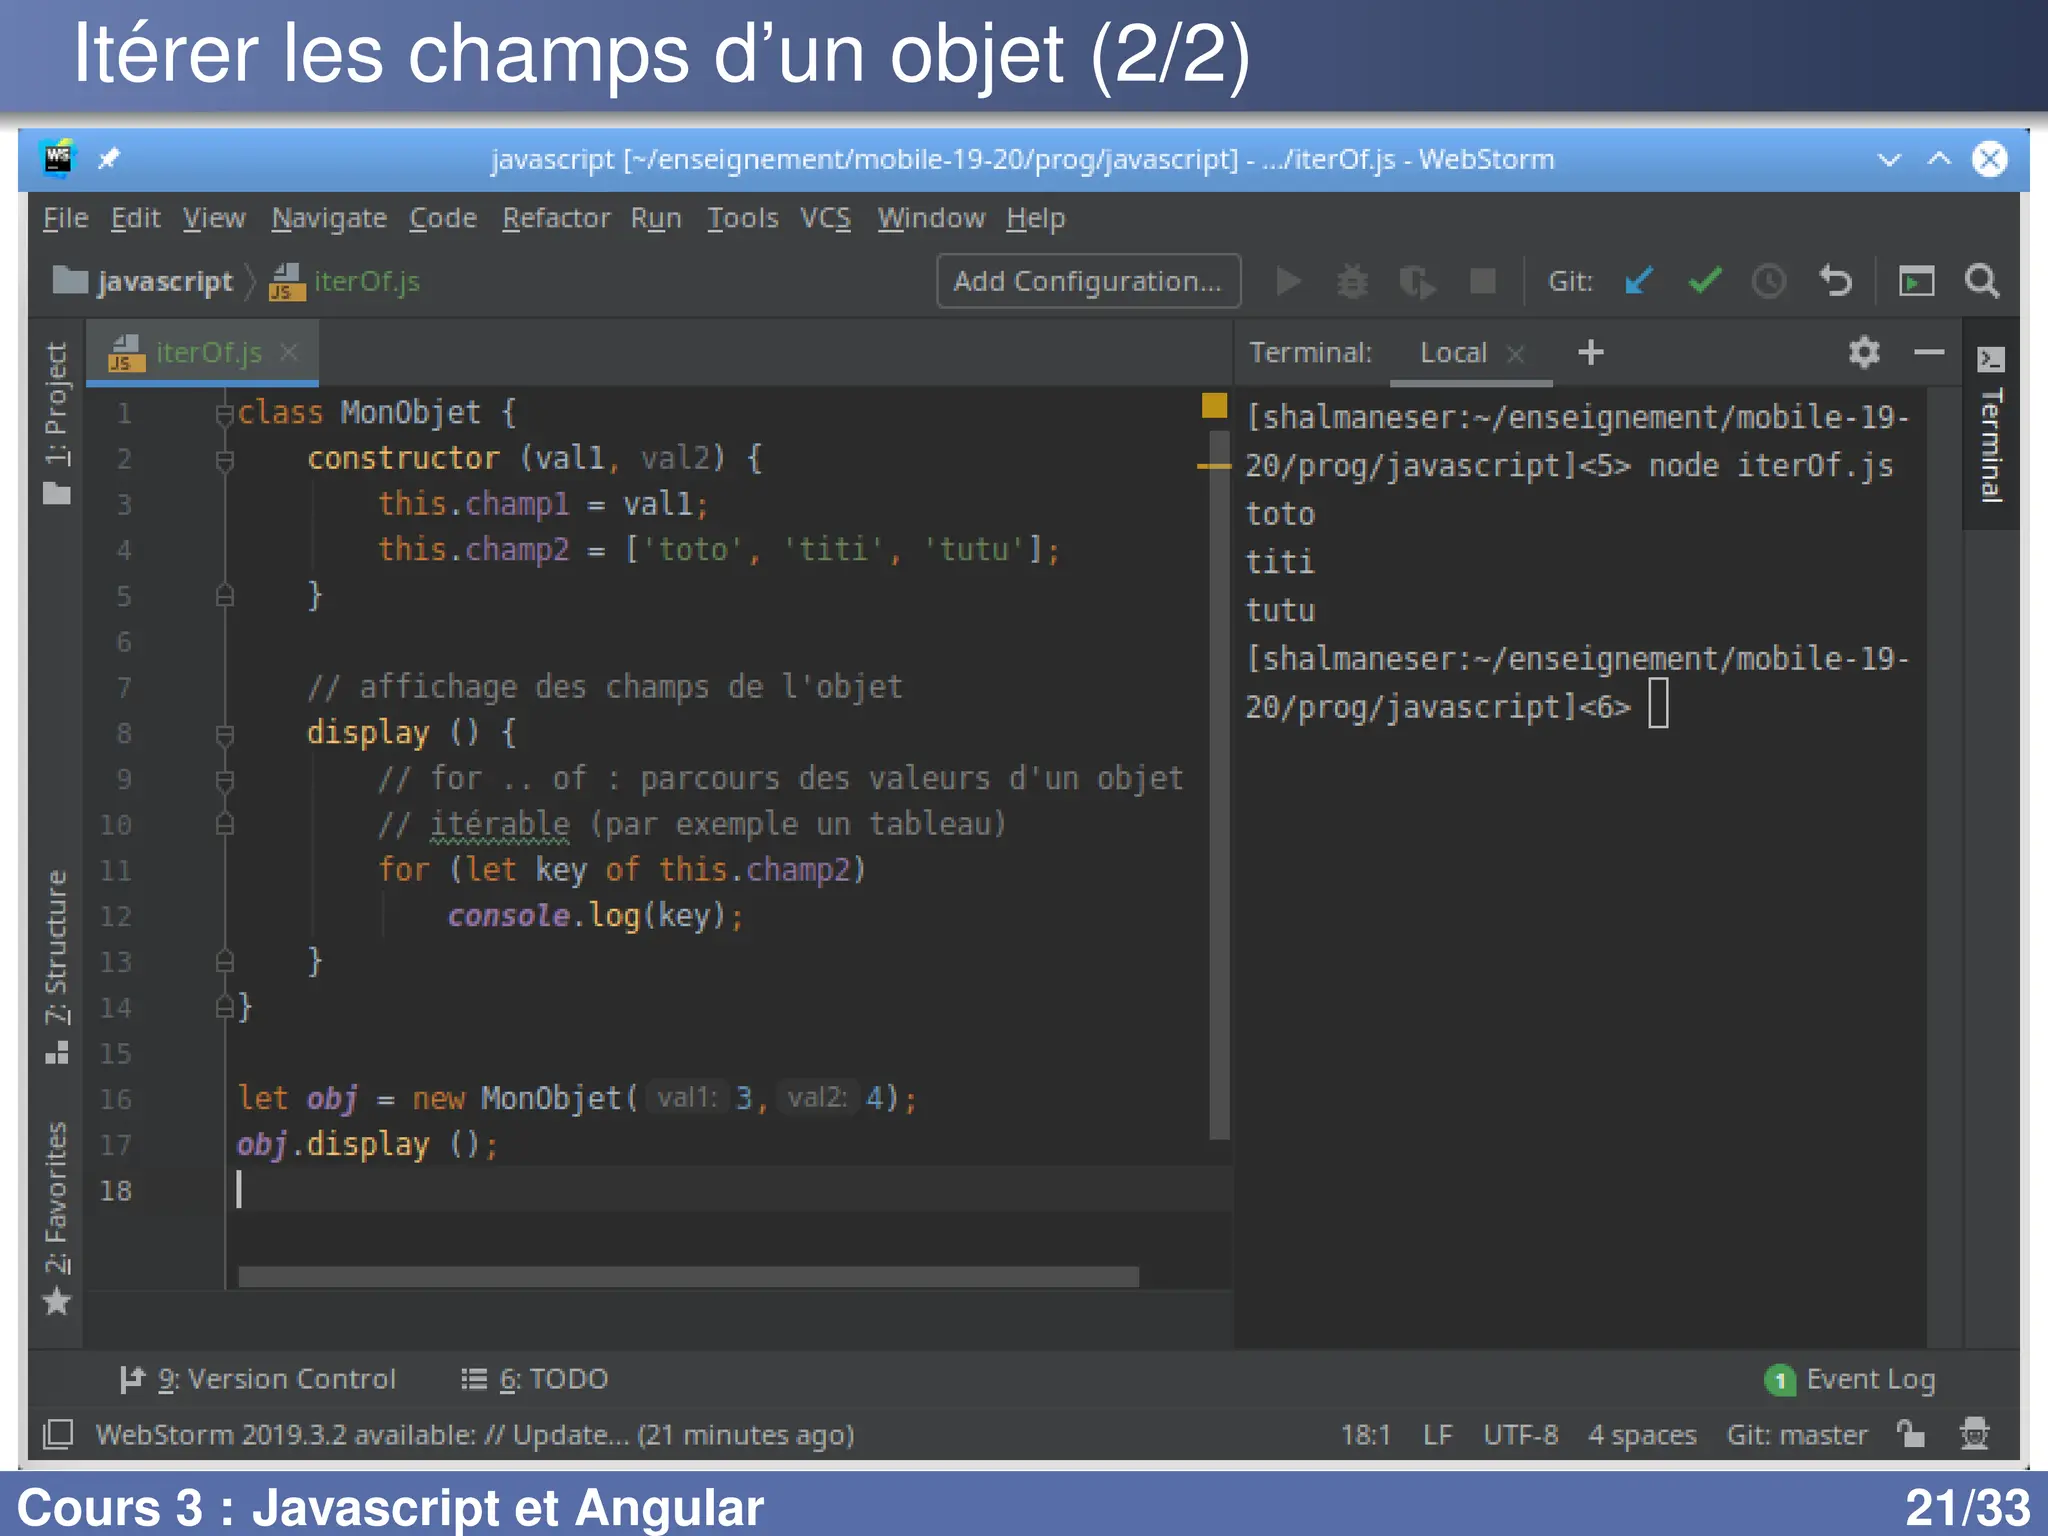Toggle the 2: Favorites tool window

pyautogui.click(x=57, y=1218)
